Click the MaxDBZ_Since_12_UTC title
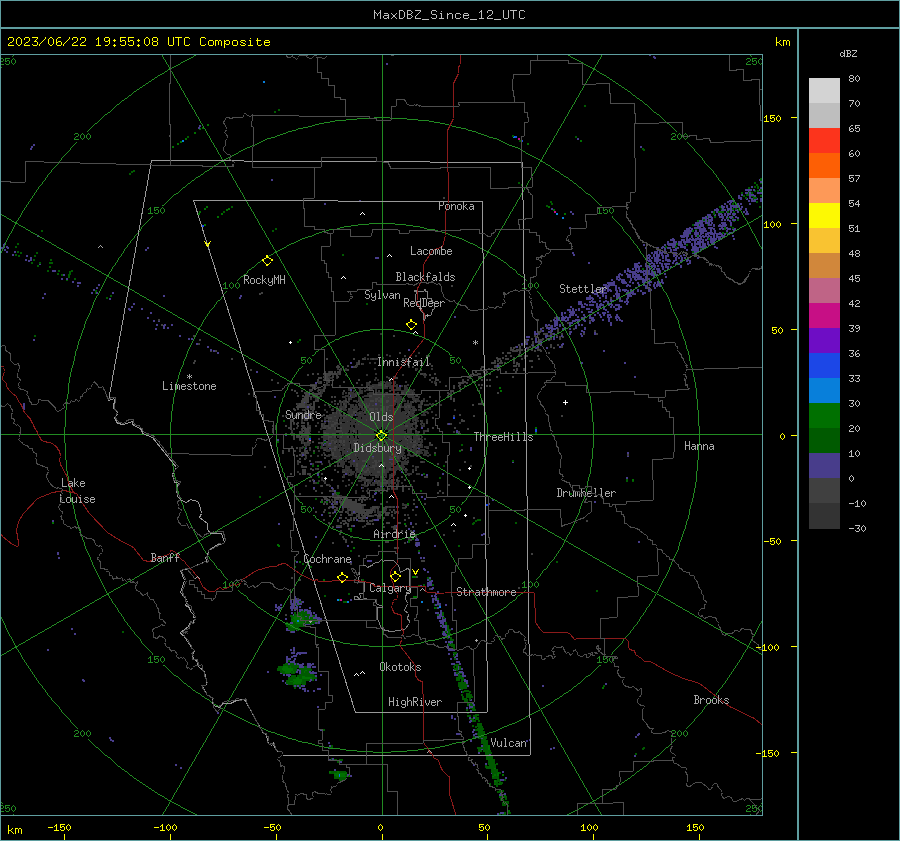900x841 pixels. (449, 15)
